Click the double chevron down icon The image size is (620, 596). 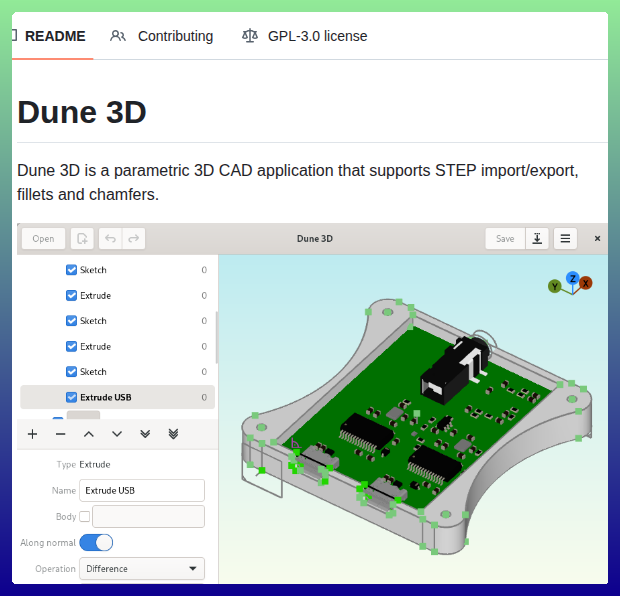[x=145, y=434]
